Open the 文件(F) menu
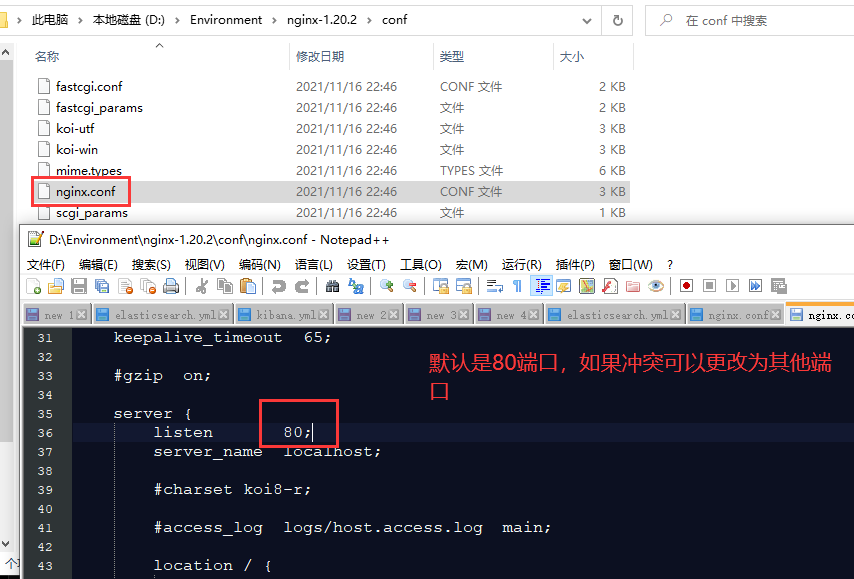This screenshot has width=854, height=579. [46, 265]
